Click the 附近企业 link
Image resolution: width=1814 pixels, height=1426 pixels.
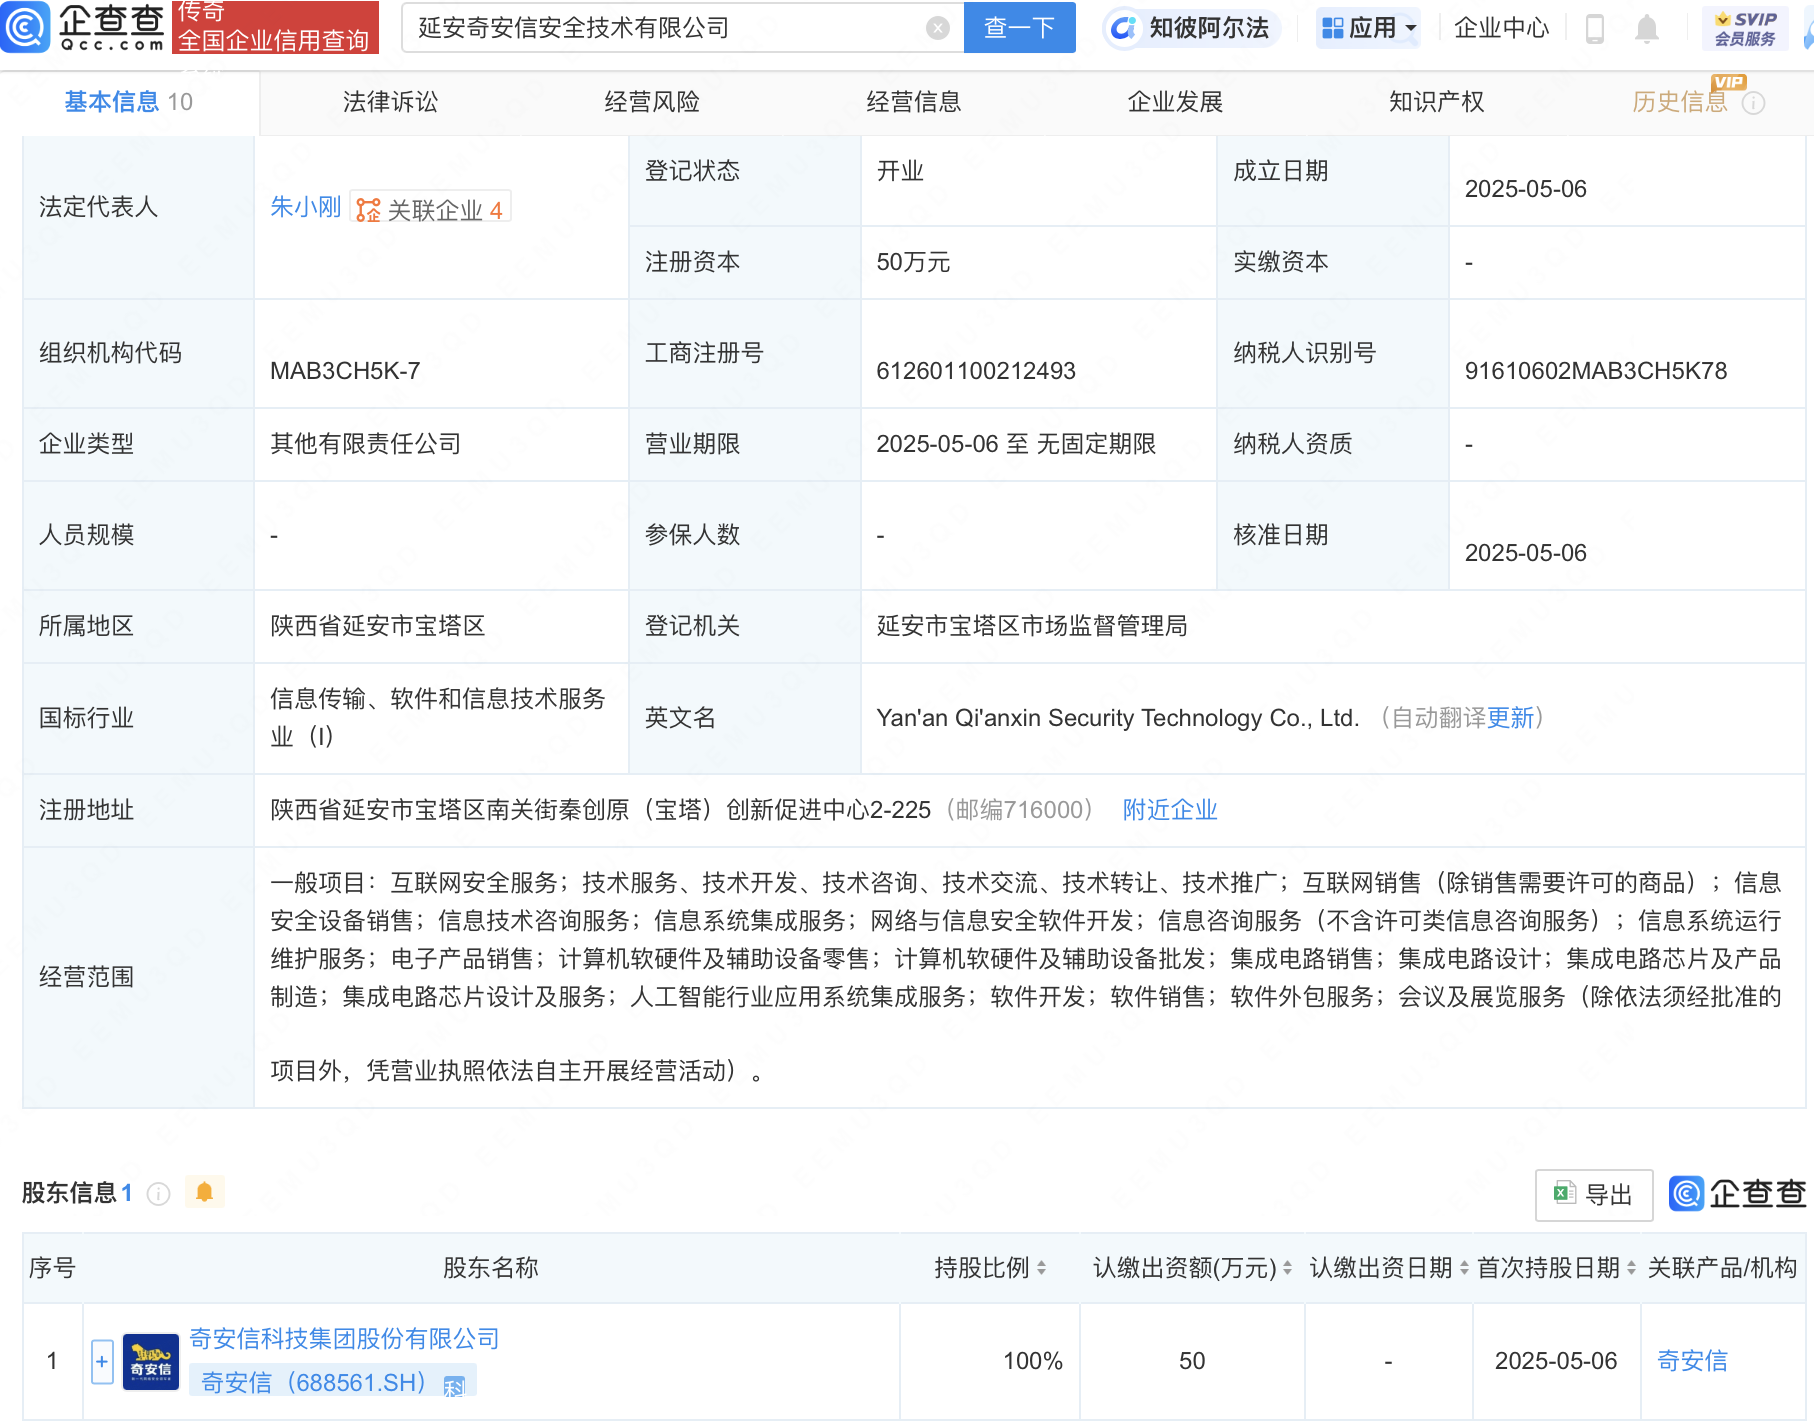click(x=1170, y=810)
